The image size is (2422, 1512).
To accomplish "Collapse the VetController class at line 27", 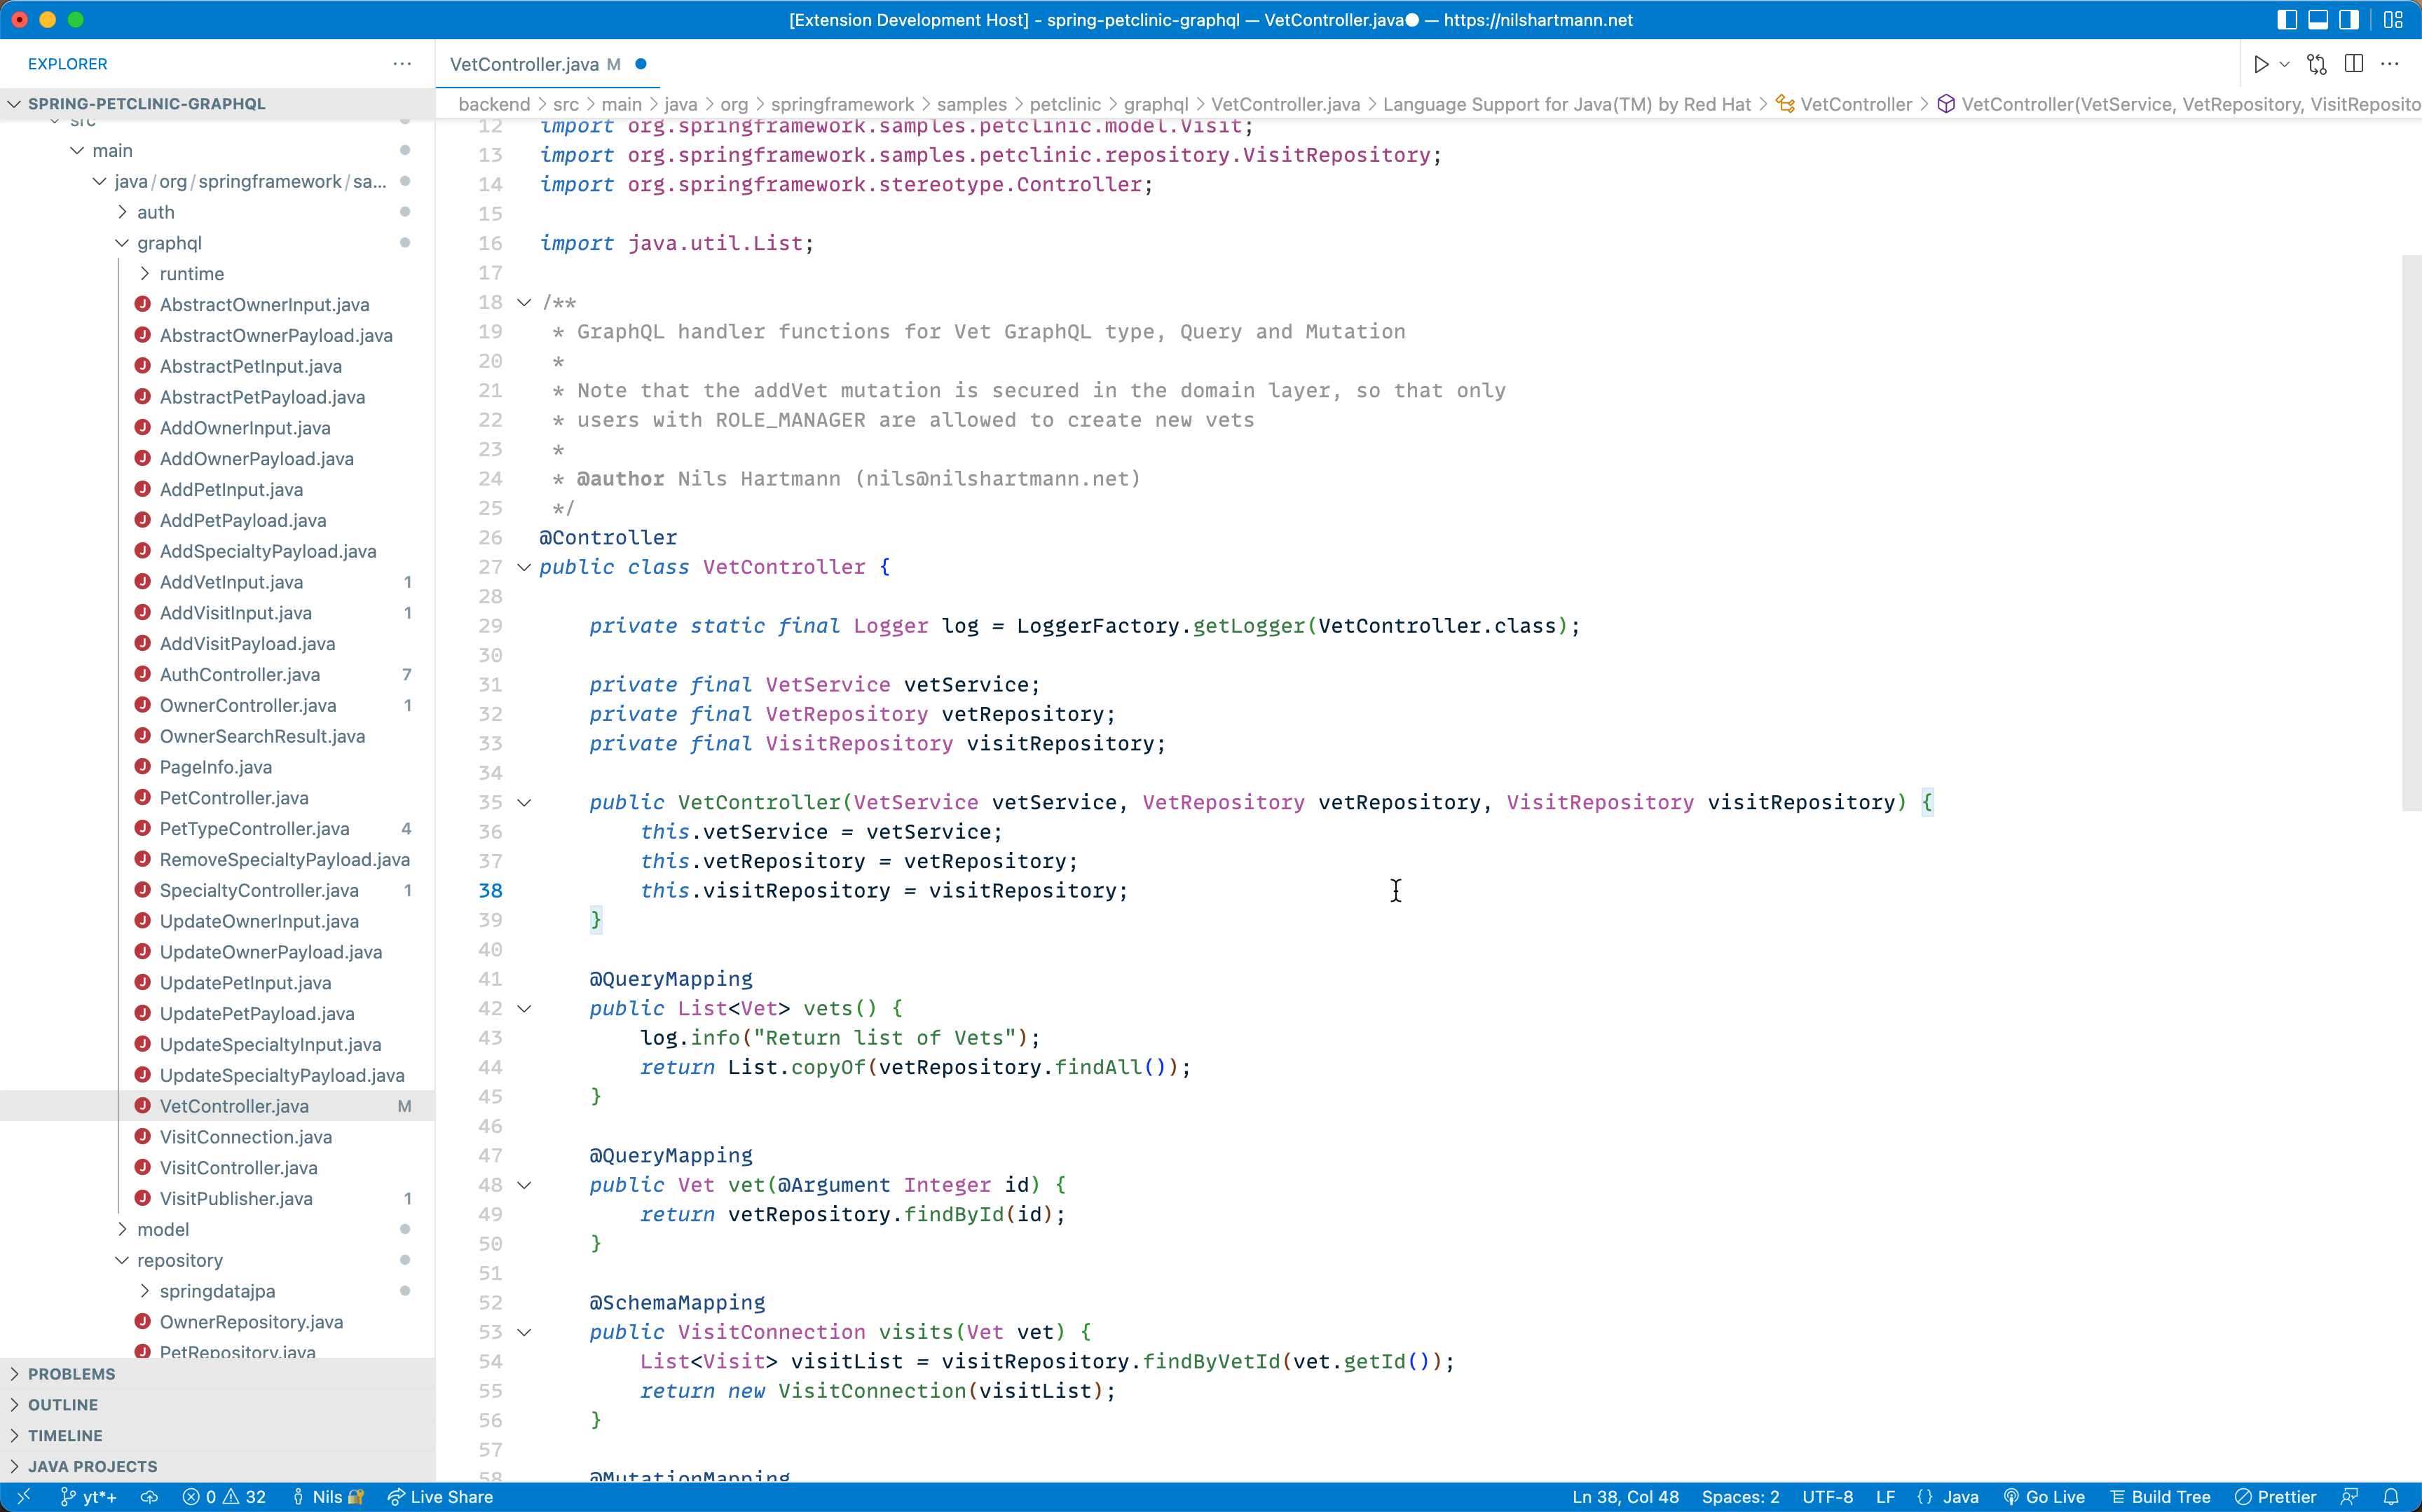I will [524, 567].
